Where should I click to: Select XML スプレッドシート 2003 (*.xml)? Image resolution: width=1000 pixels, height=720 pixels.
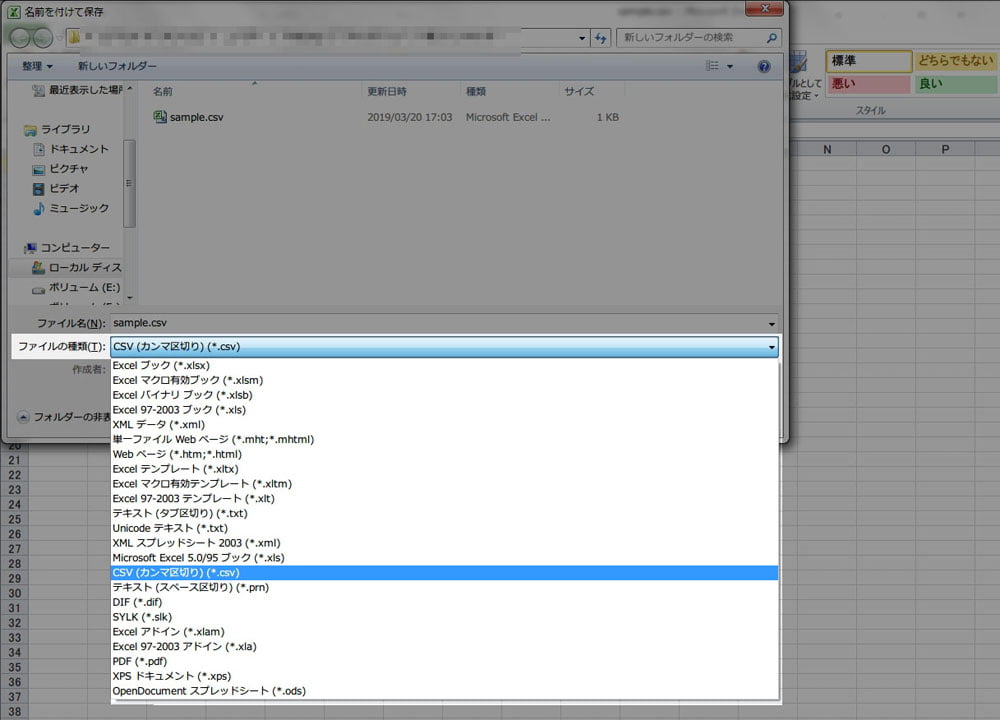pyautogui.click(x=445, y=543)
